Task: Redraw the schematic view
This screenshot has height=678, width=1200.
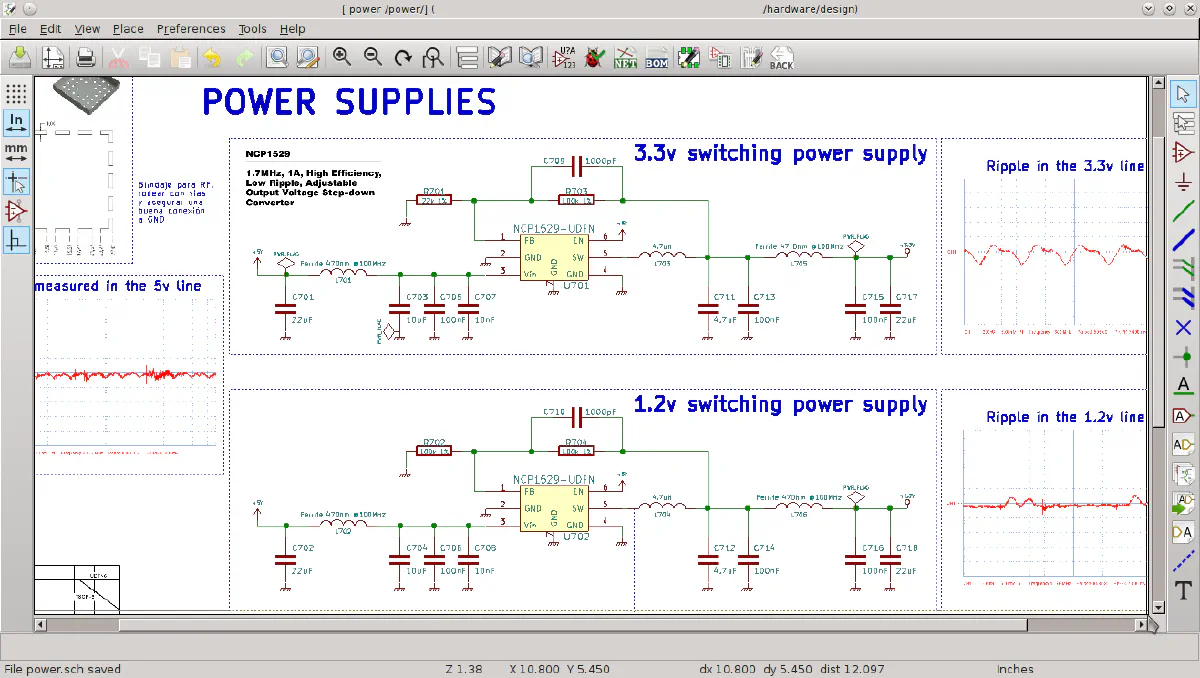Action: (x=403, y=57)
